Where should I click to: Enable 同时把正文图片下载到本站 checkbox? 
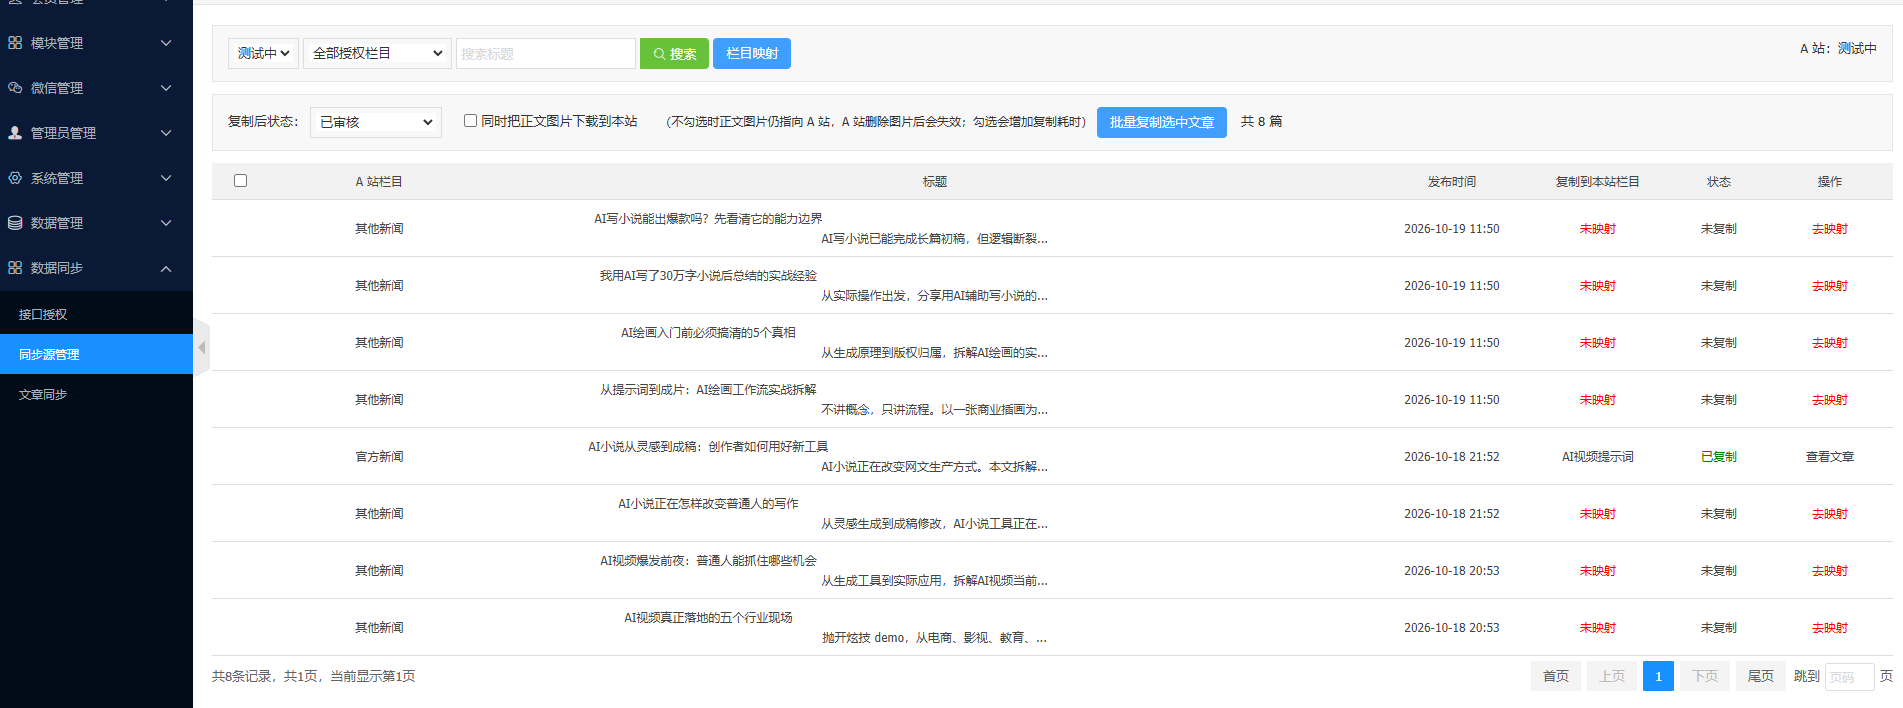tap(470, 121)
